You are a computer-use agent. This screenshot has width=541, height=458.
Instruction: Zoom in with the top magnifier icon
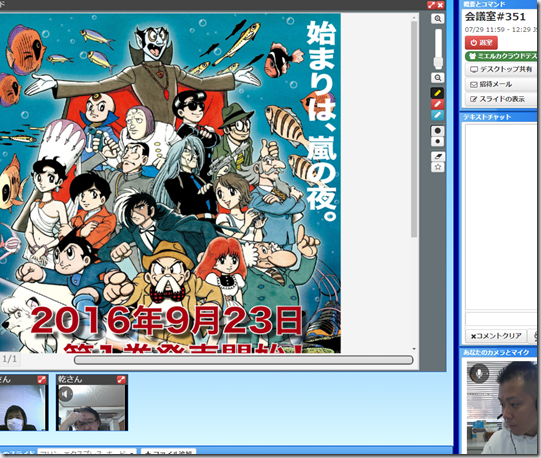pos(437,19)
